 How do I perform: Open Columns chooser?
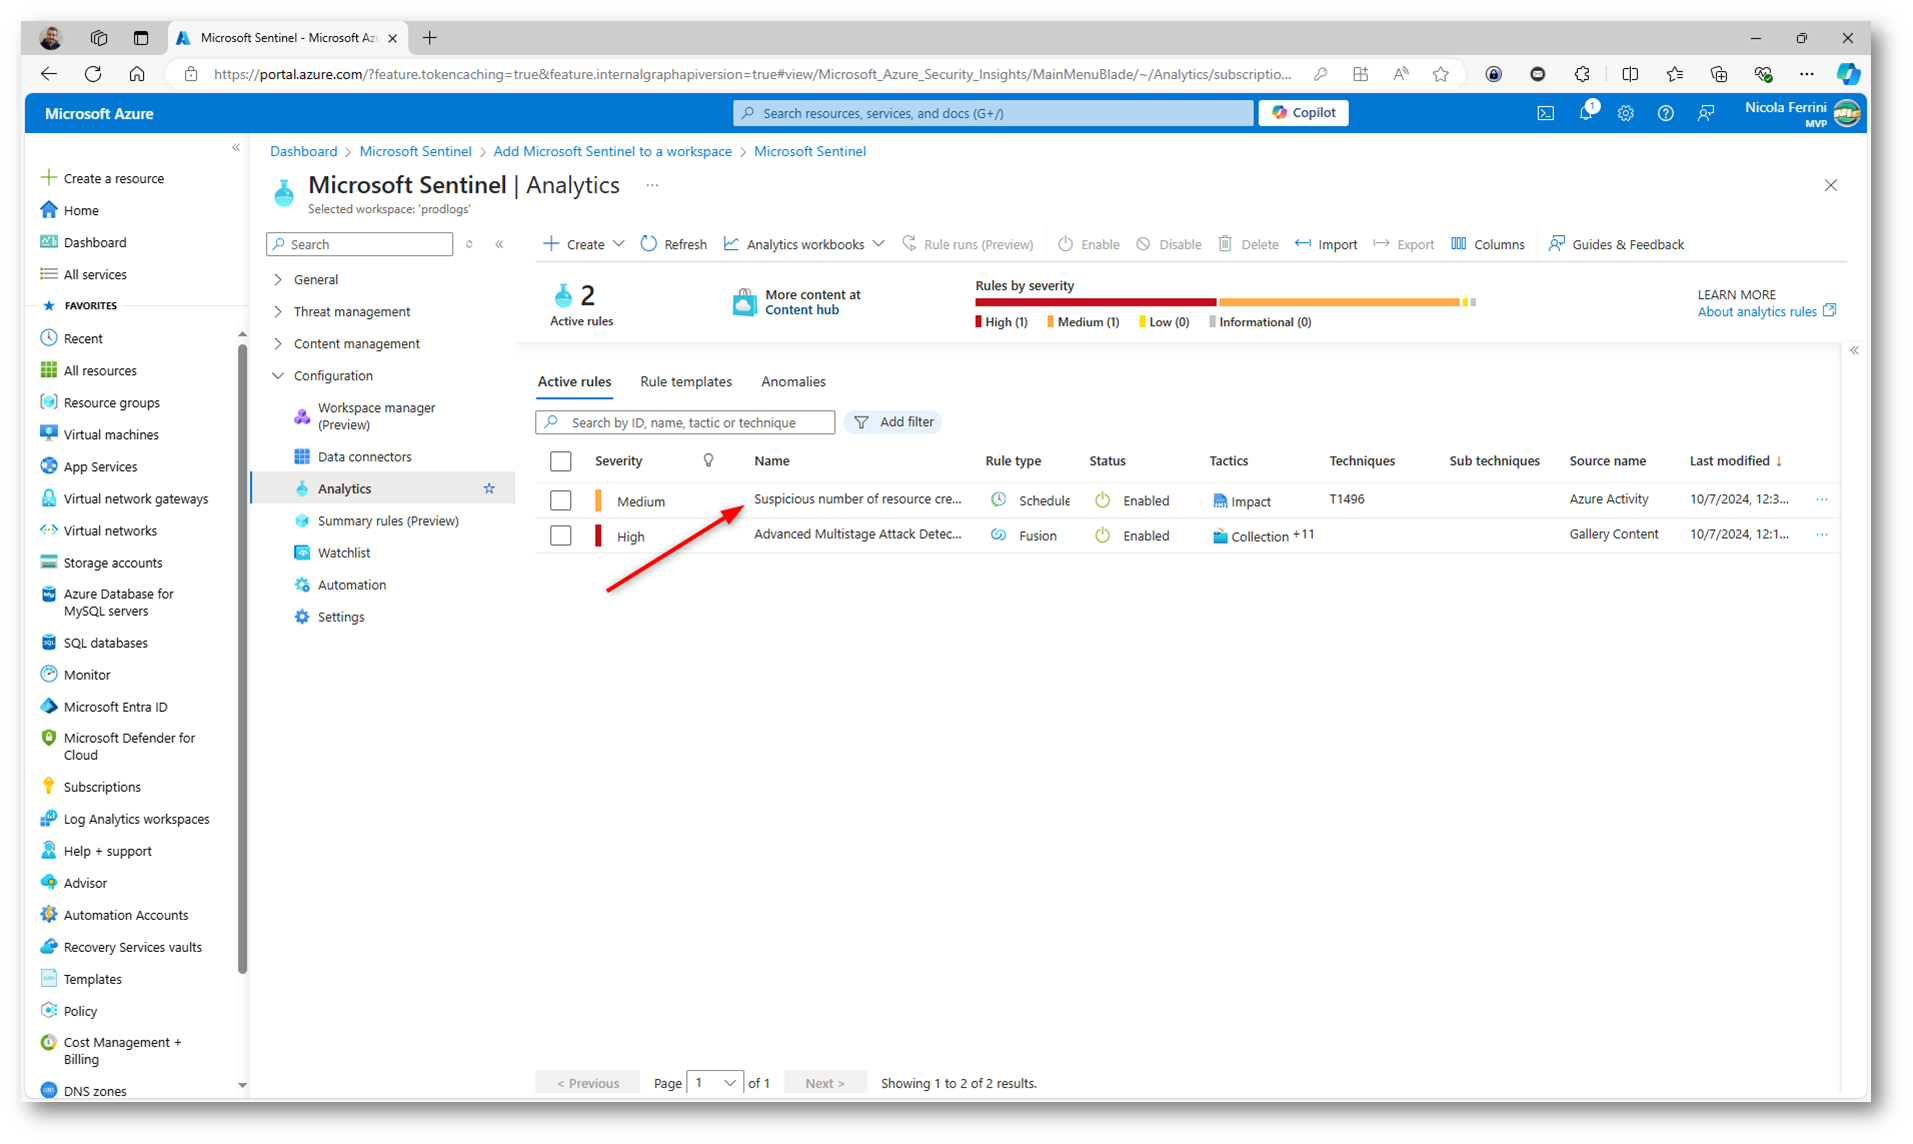click(x=1487, y=244)
